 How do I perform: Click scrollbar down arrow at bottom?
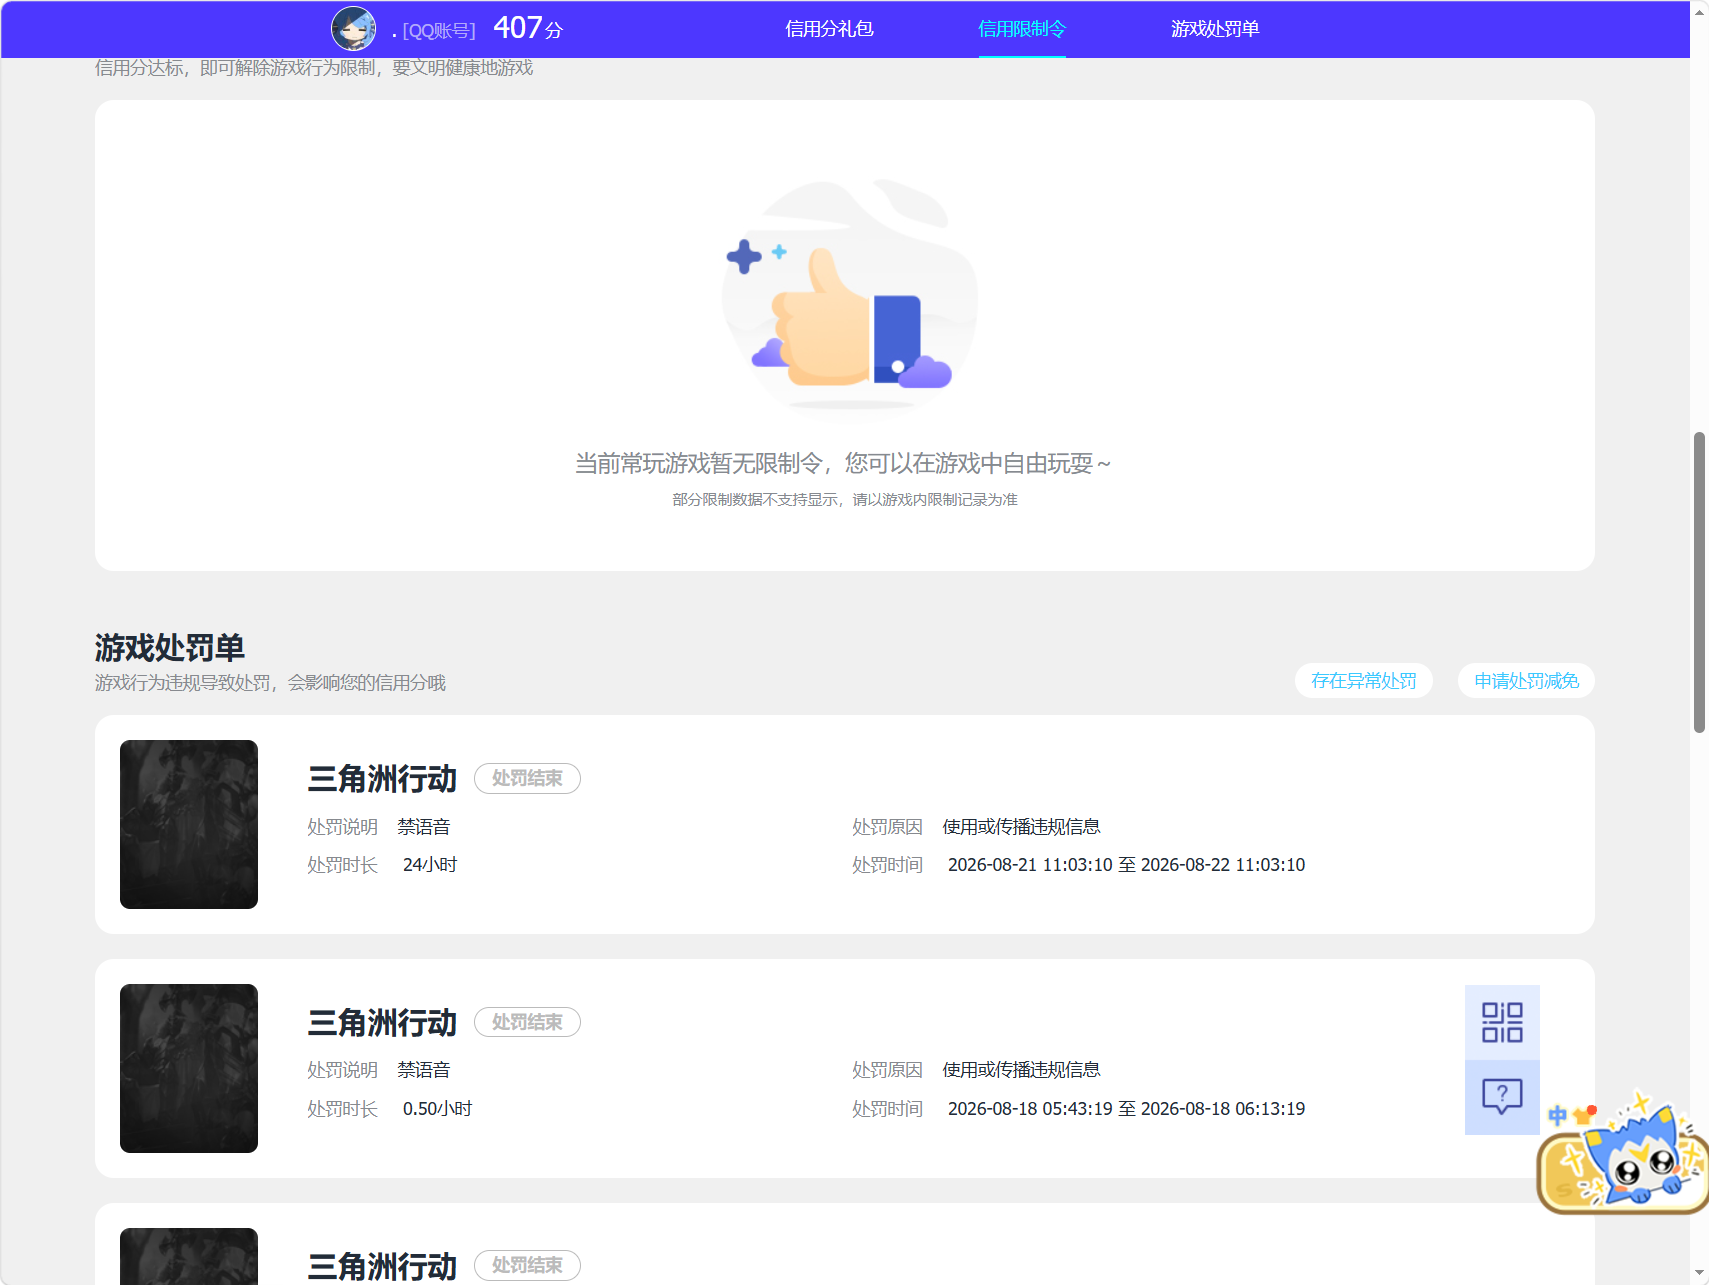click(1699, 1274)
